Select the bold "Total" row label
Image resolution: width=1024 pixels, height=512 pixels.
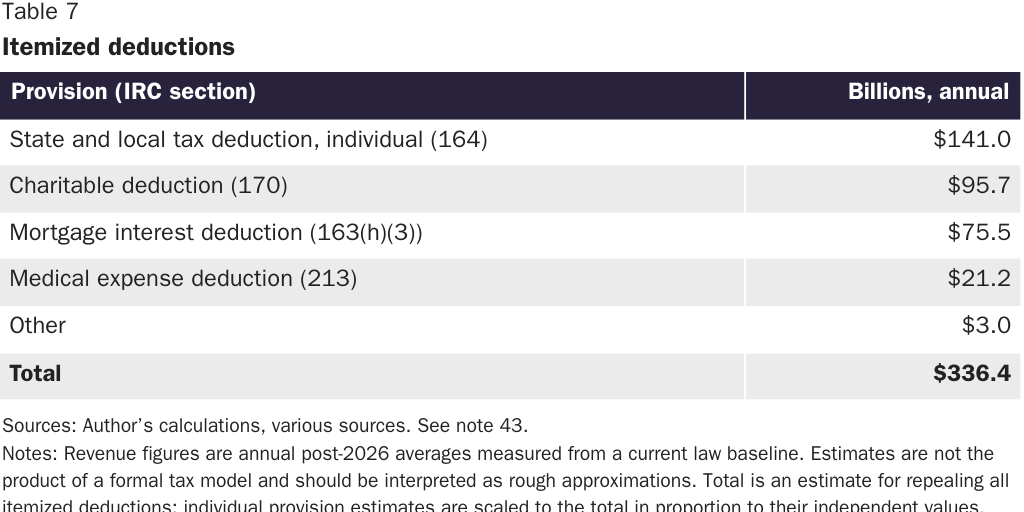(35, 374)
